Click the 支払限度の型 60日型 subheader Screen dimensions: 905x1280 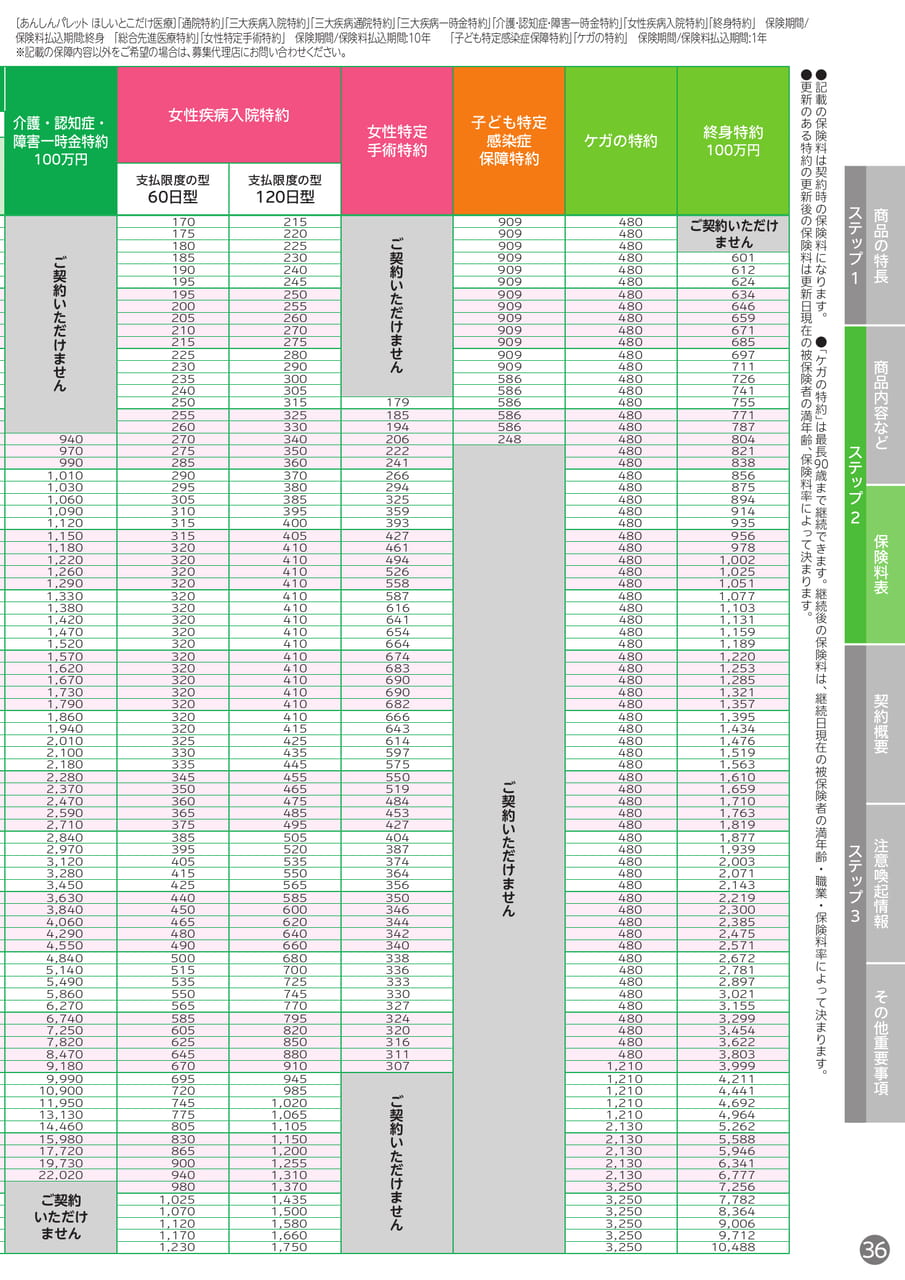point(173,189)
